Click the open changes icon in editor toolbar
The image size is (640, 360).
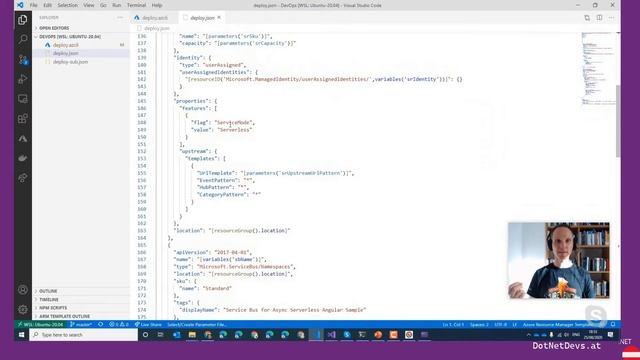(587, 18)
